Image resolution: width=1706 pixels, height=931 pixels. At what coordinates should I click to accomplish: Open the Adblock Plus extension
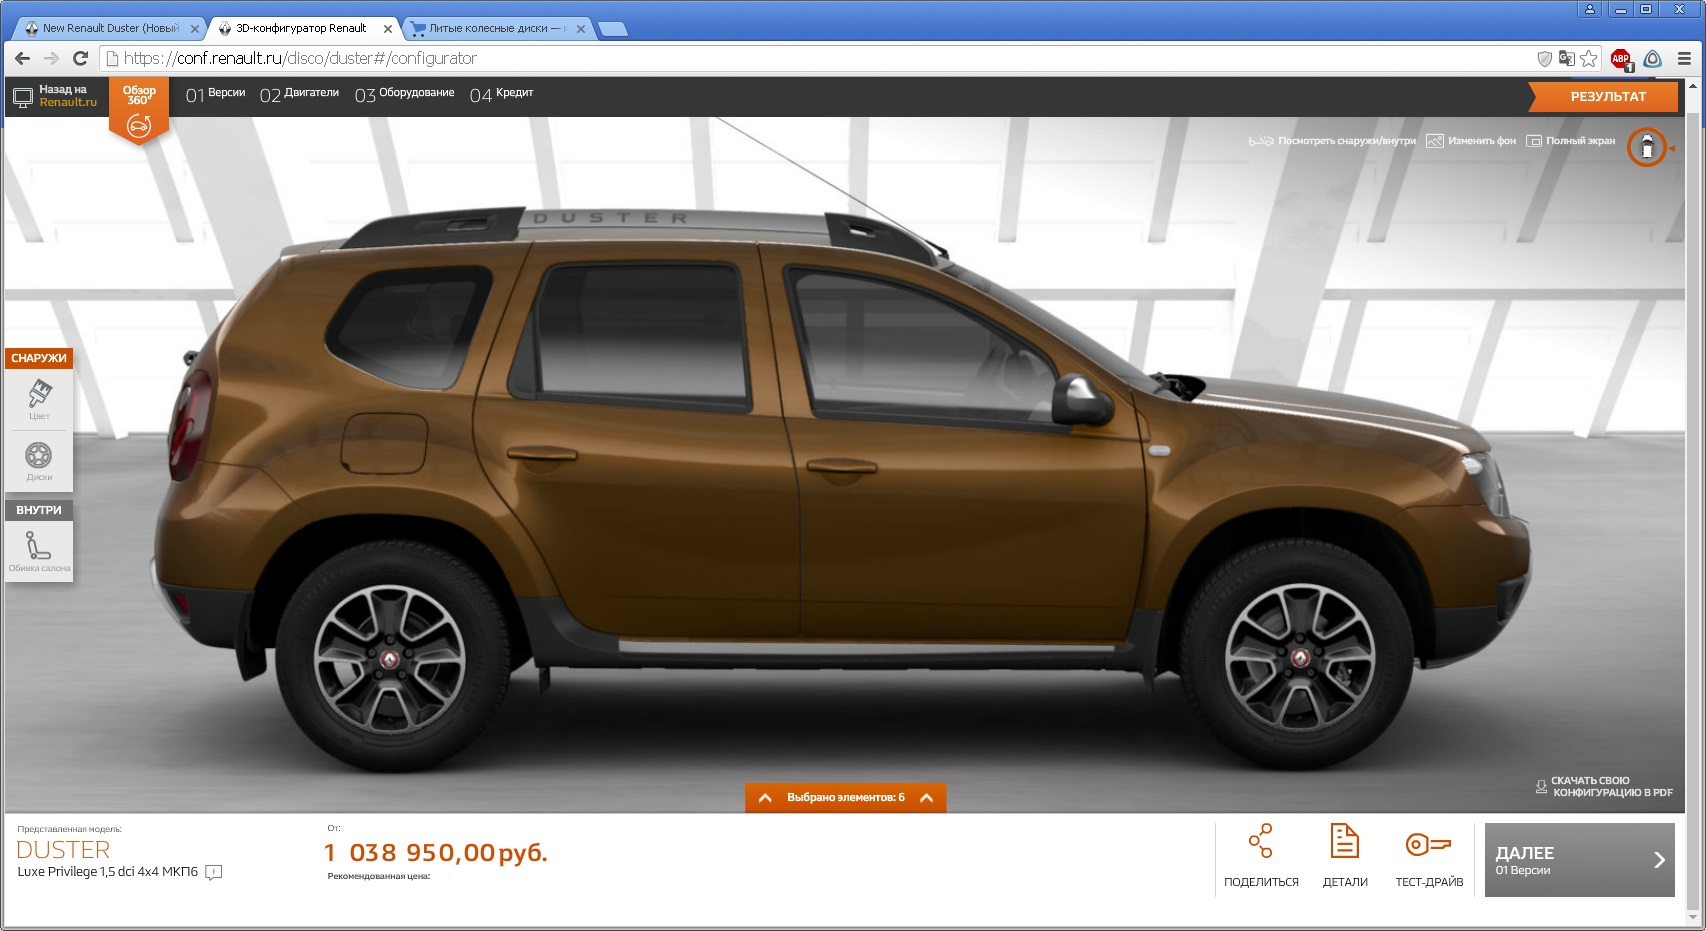coord(1621,59)
